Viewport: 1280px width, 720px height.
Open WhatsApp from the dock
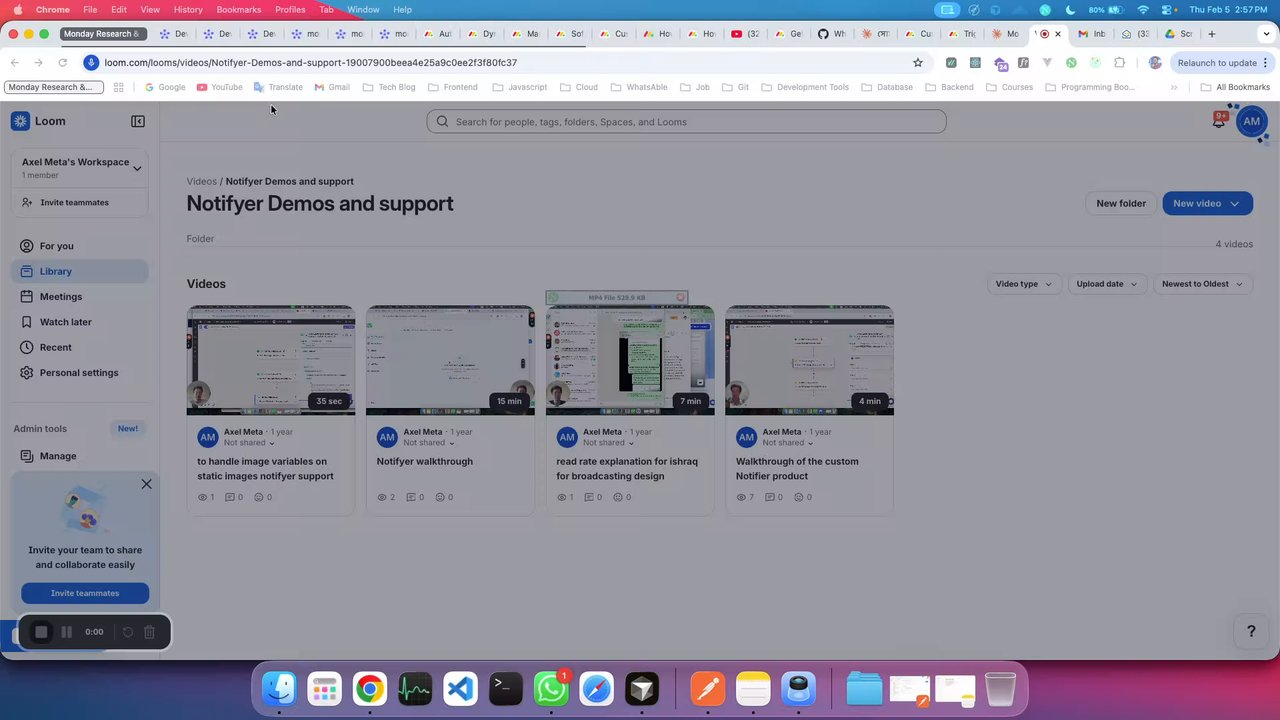tap(551, 689)
